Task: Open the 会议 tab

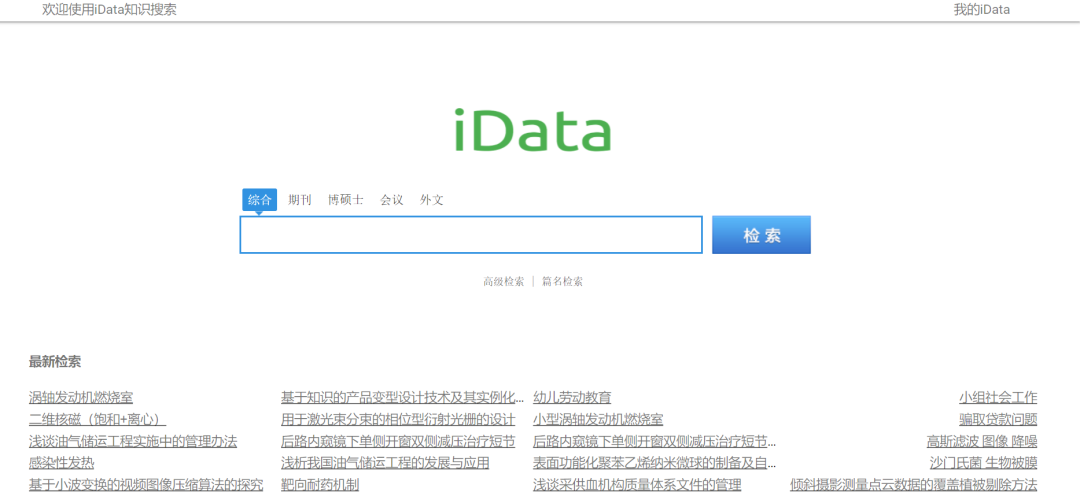Action: tap(392, 200)
